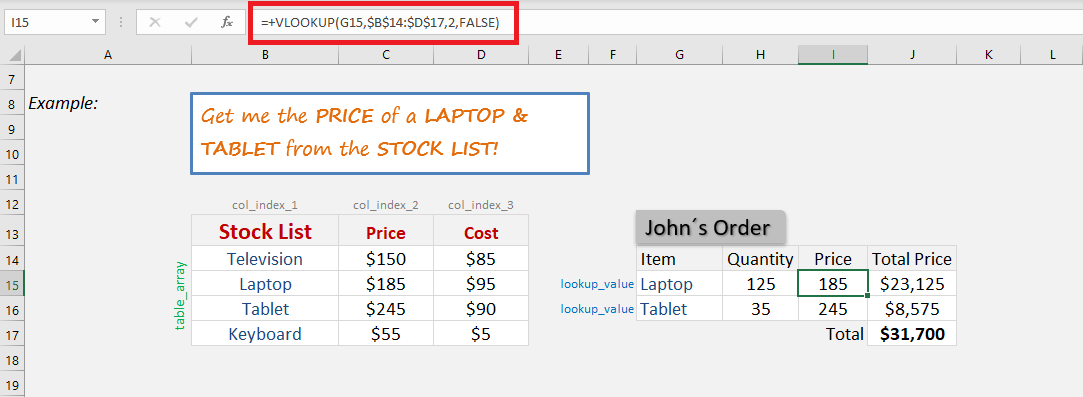Click the Select All corner triangle
This screenshot has width=1083, height=397.
12,55
